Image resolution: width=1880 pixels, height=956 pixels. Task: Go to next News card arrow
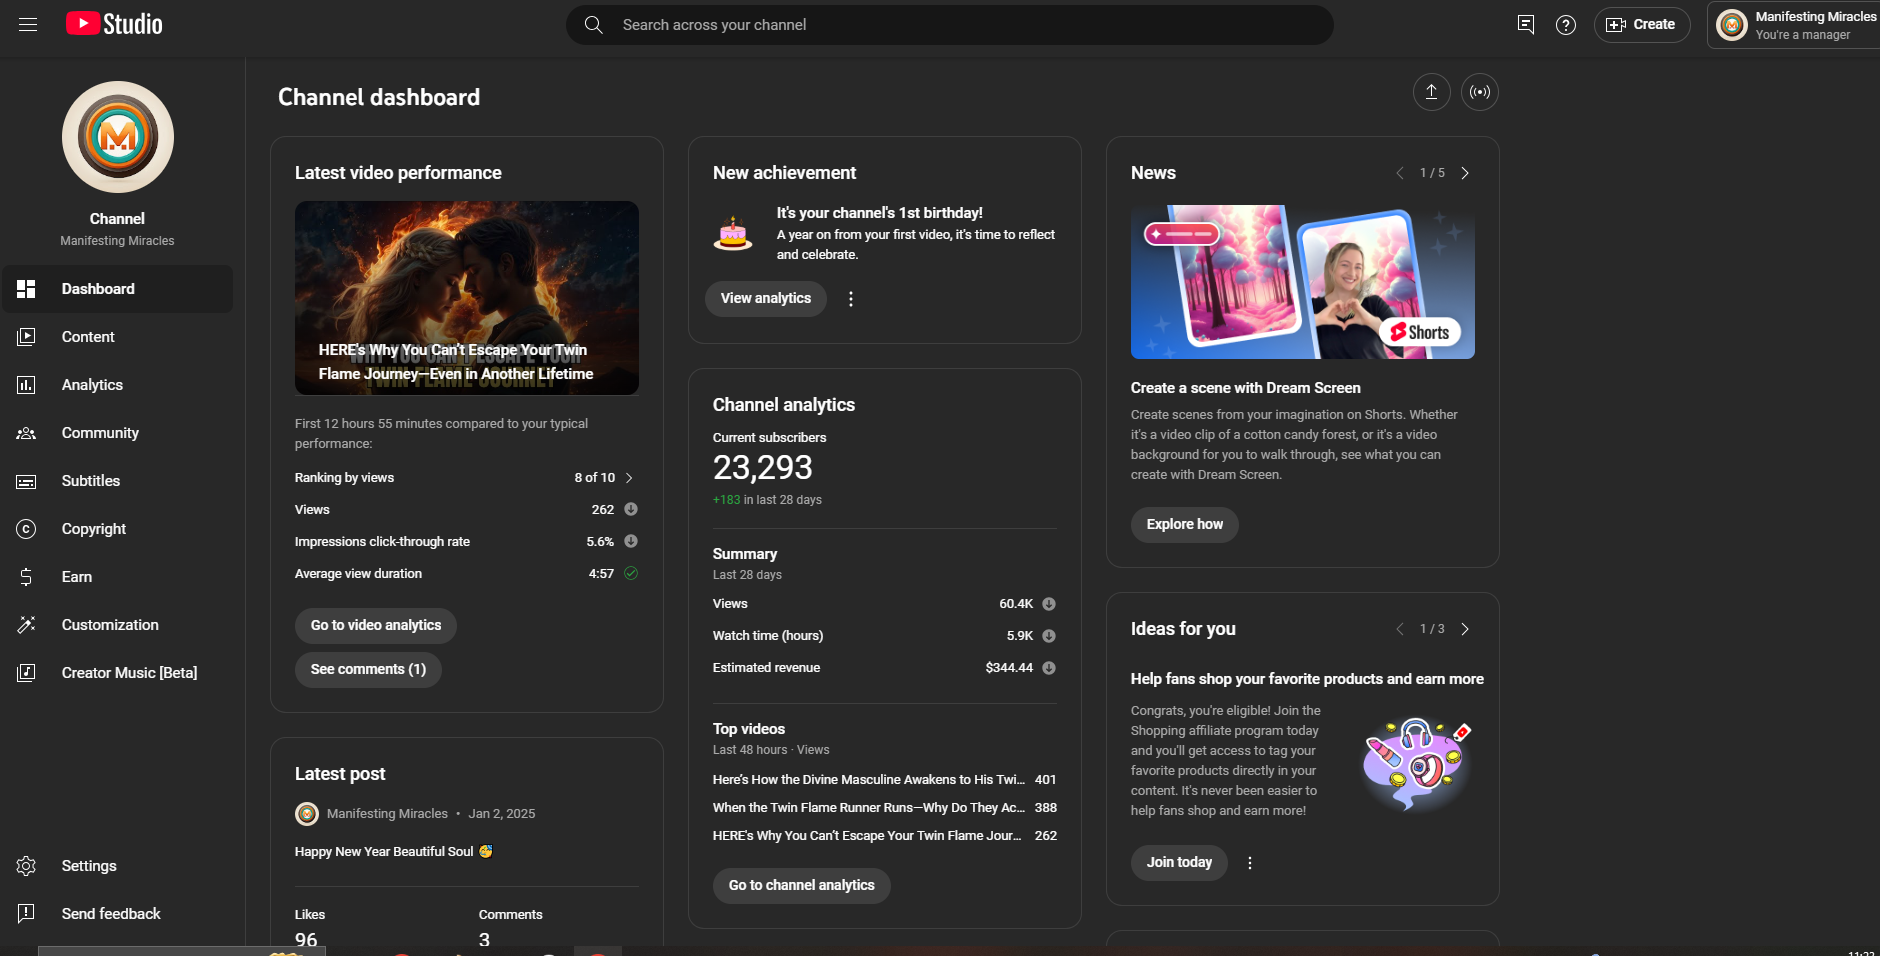(x=1465, y=173)
